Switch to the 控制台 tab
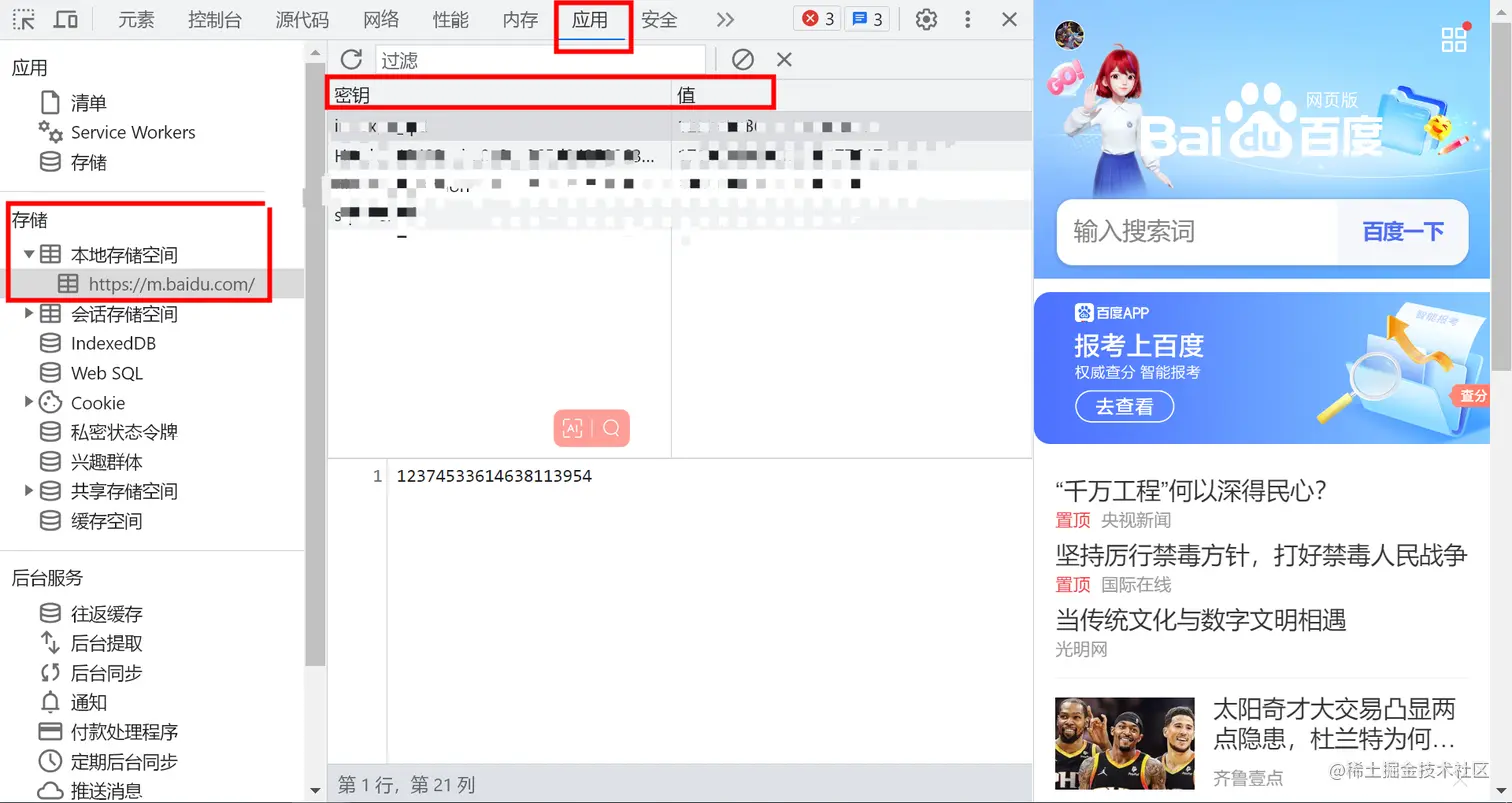1512x803 pixels. 215,19
